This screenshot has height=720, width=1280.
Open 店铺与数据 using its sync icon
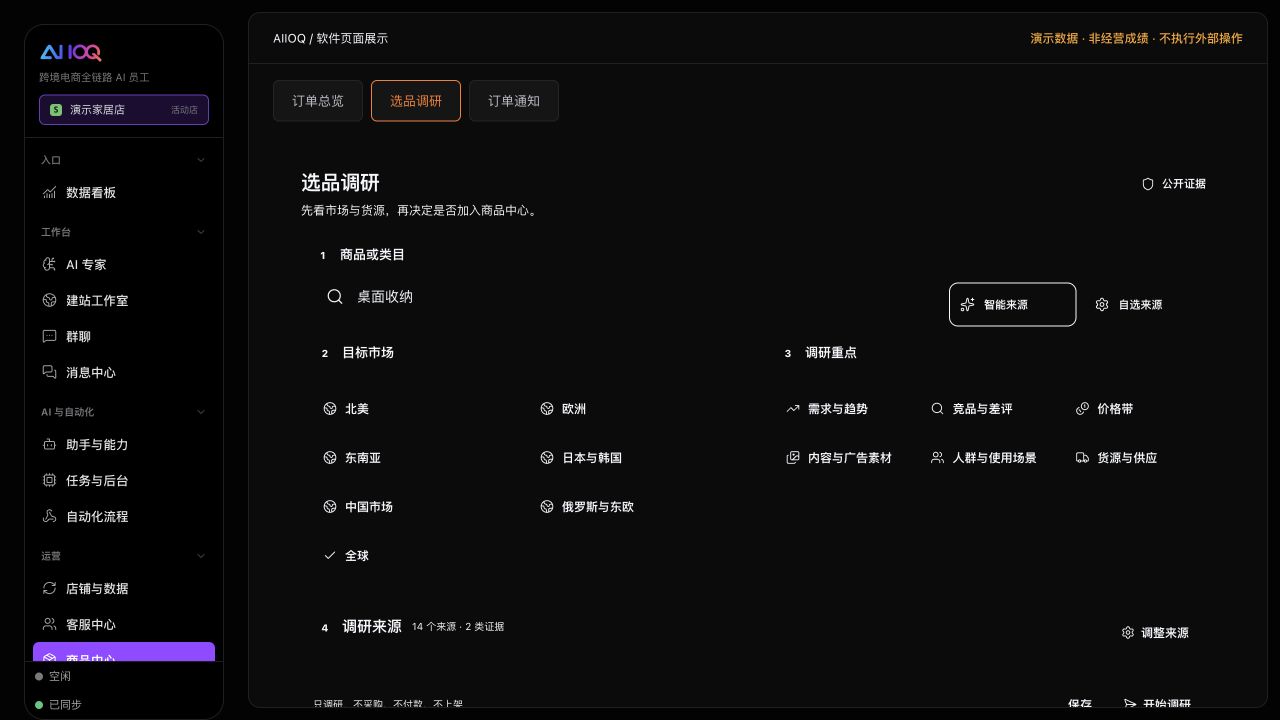pyautogui.click(x=49, y=589)
